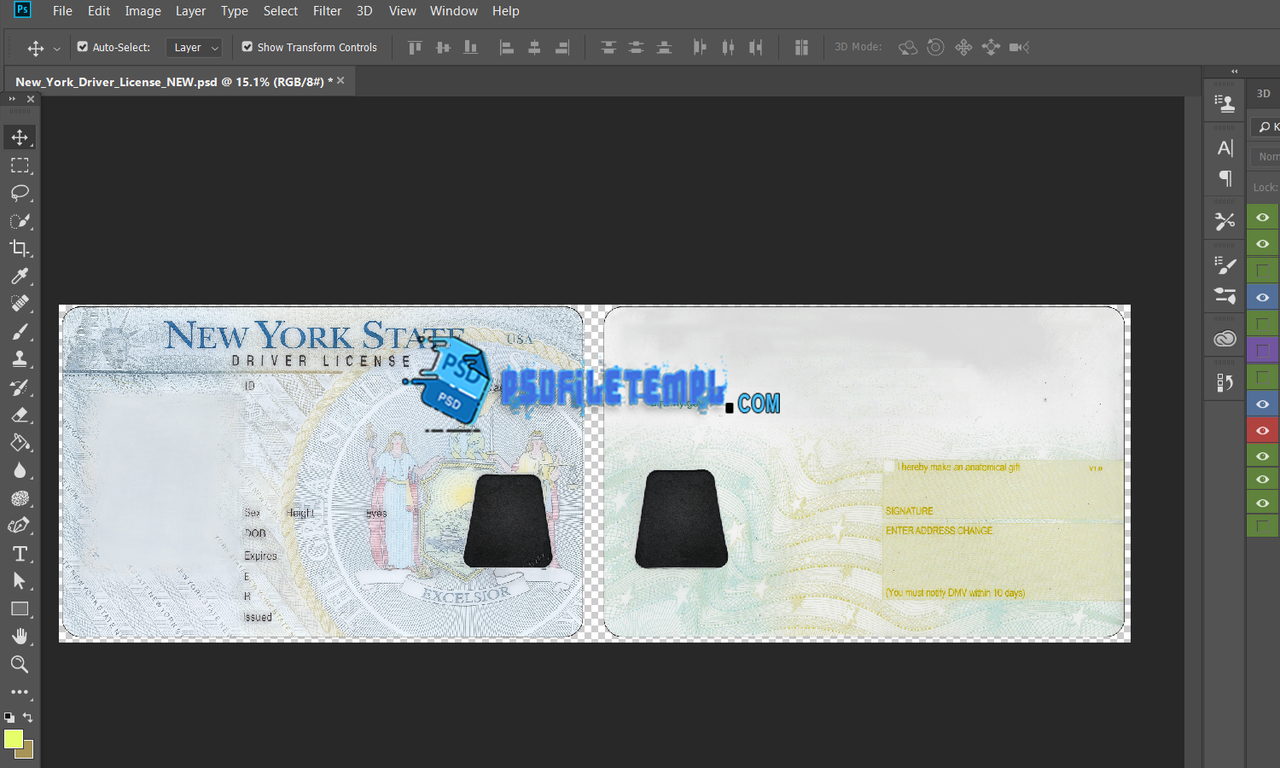Show the purple-labeled hidden layer
The height and width of the screenshot is (768, 1280).
tap(1263, 350)
